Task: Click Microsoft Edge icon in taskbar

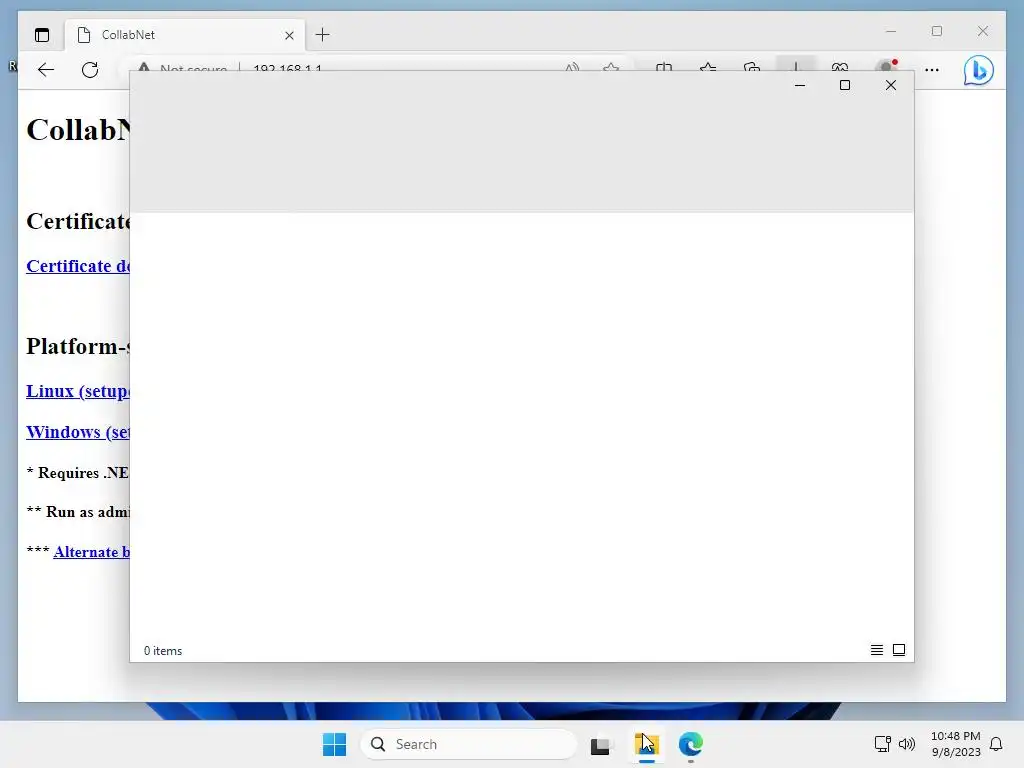Action: coord(690,744)
